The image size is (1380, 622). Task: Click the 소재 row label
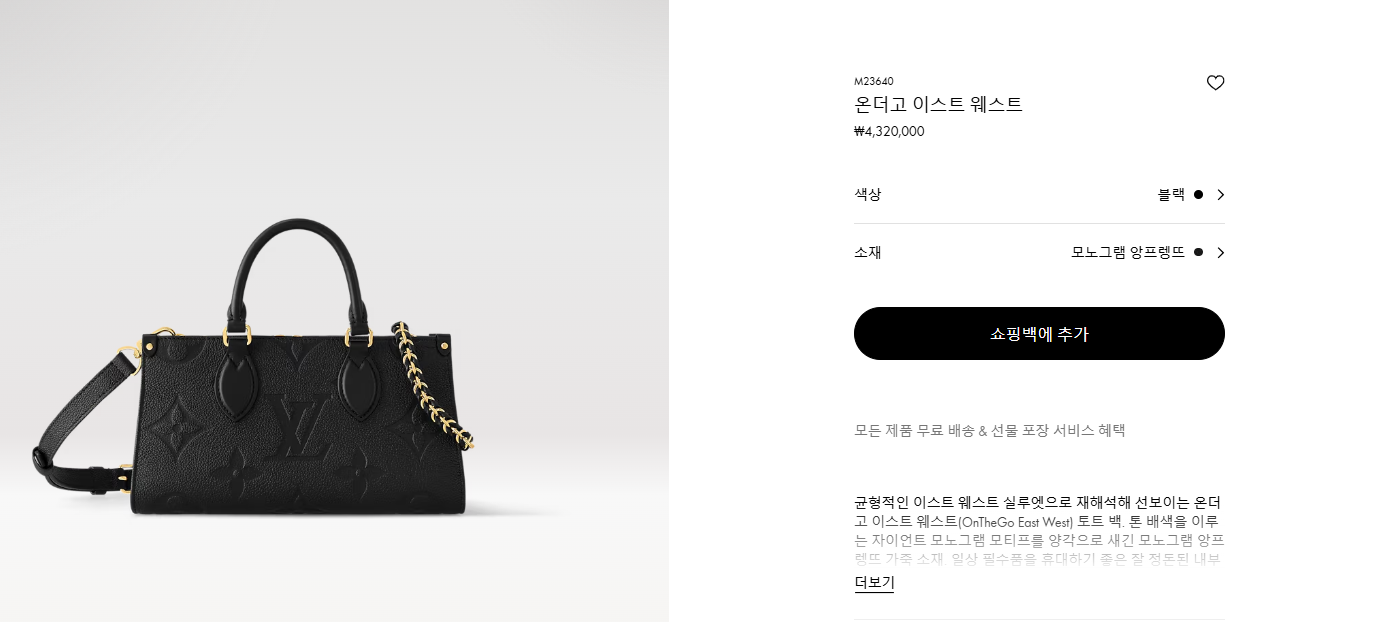[868, 253]
